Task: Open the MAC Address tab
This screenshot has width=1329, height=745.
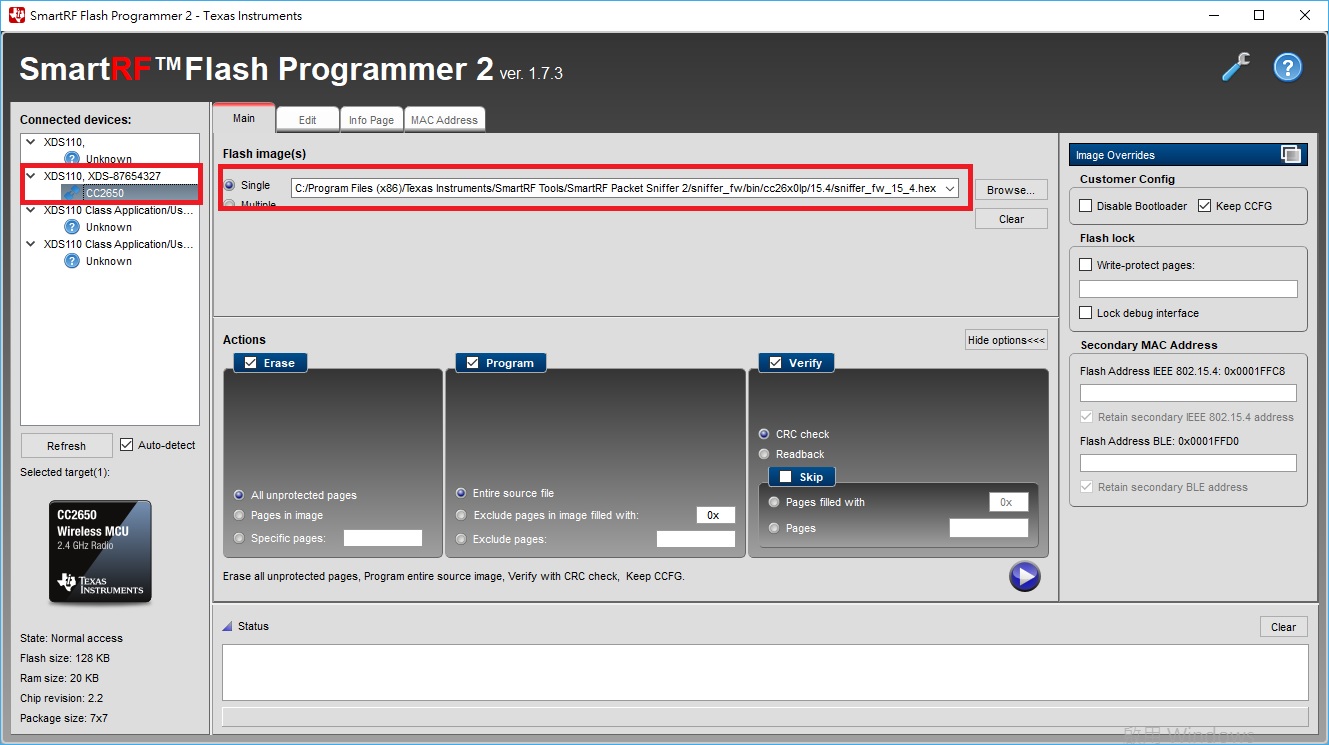Action: [x=444, y=119]
